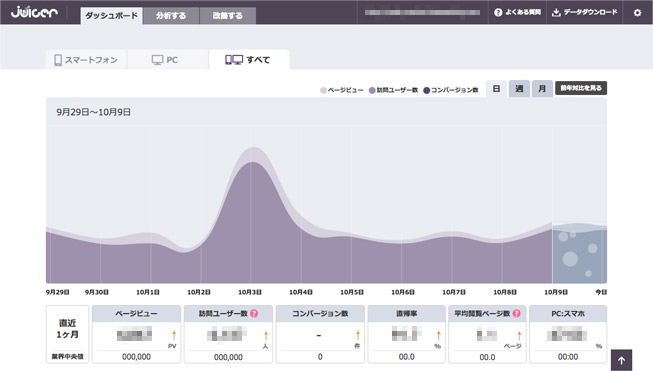Click the 前年対比を見る button

(x=581, y=88)
